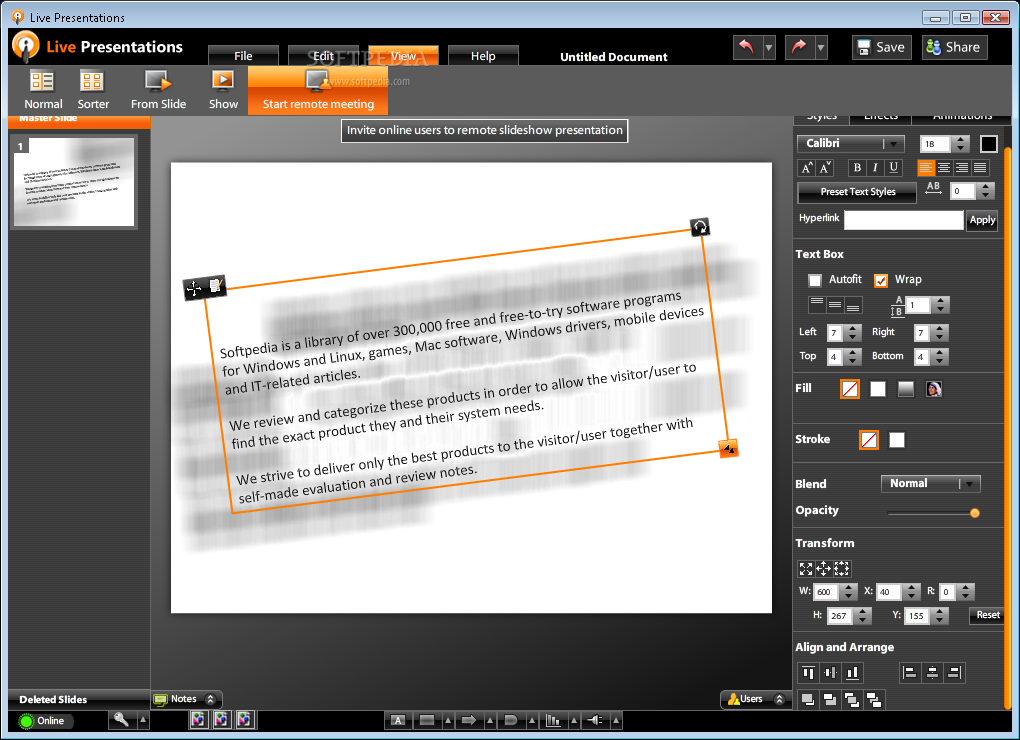
Task: Reset the transform
Action: pos(987,615)
